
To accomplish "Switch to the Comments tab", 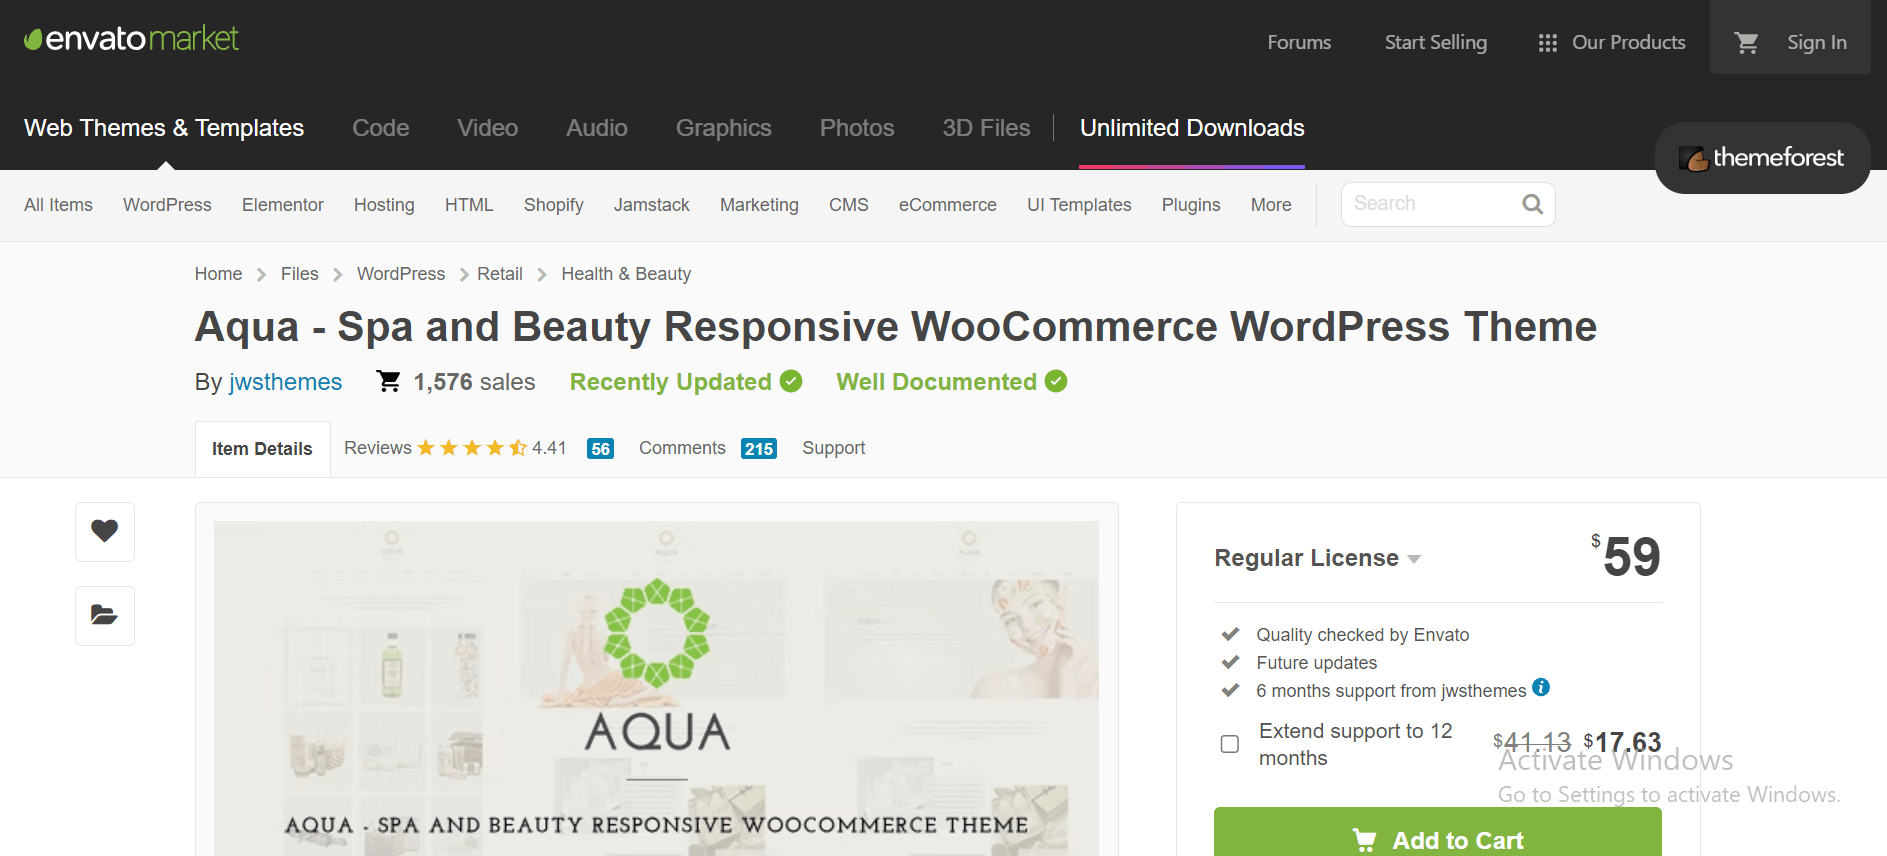I will (x=682, y=448).
